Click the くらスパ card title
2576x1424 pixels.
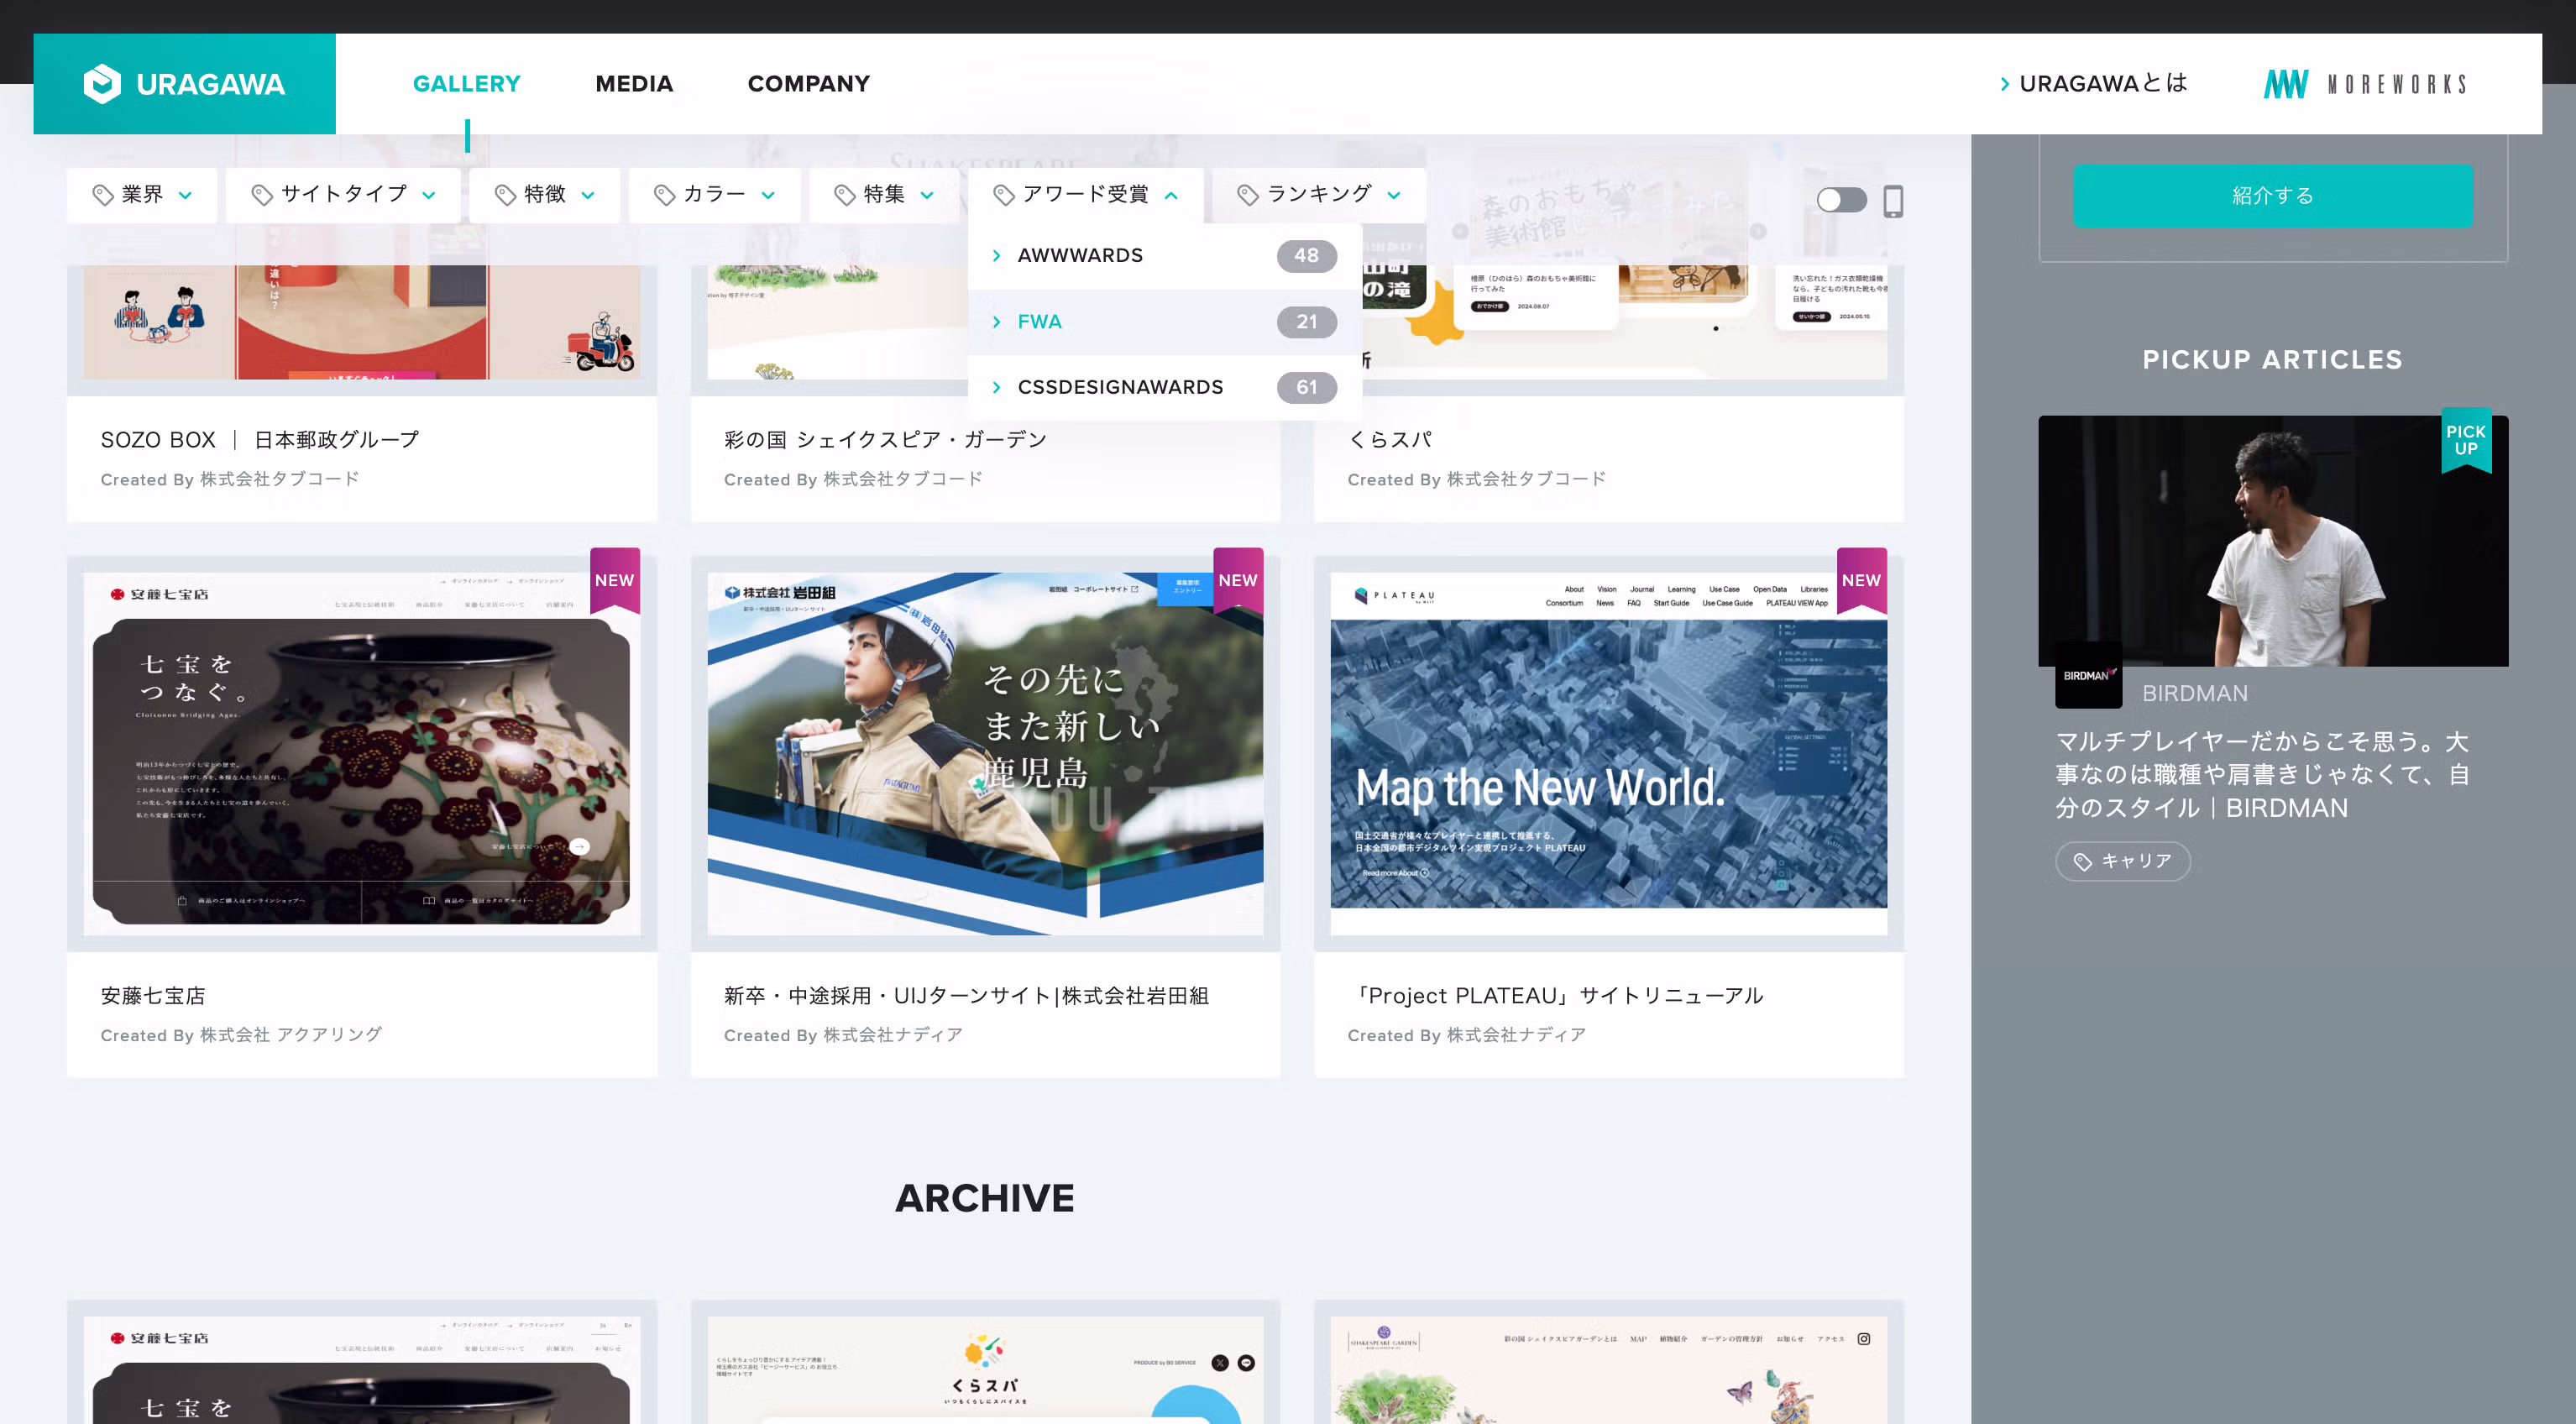1389,440
